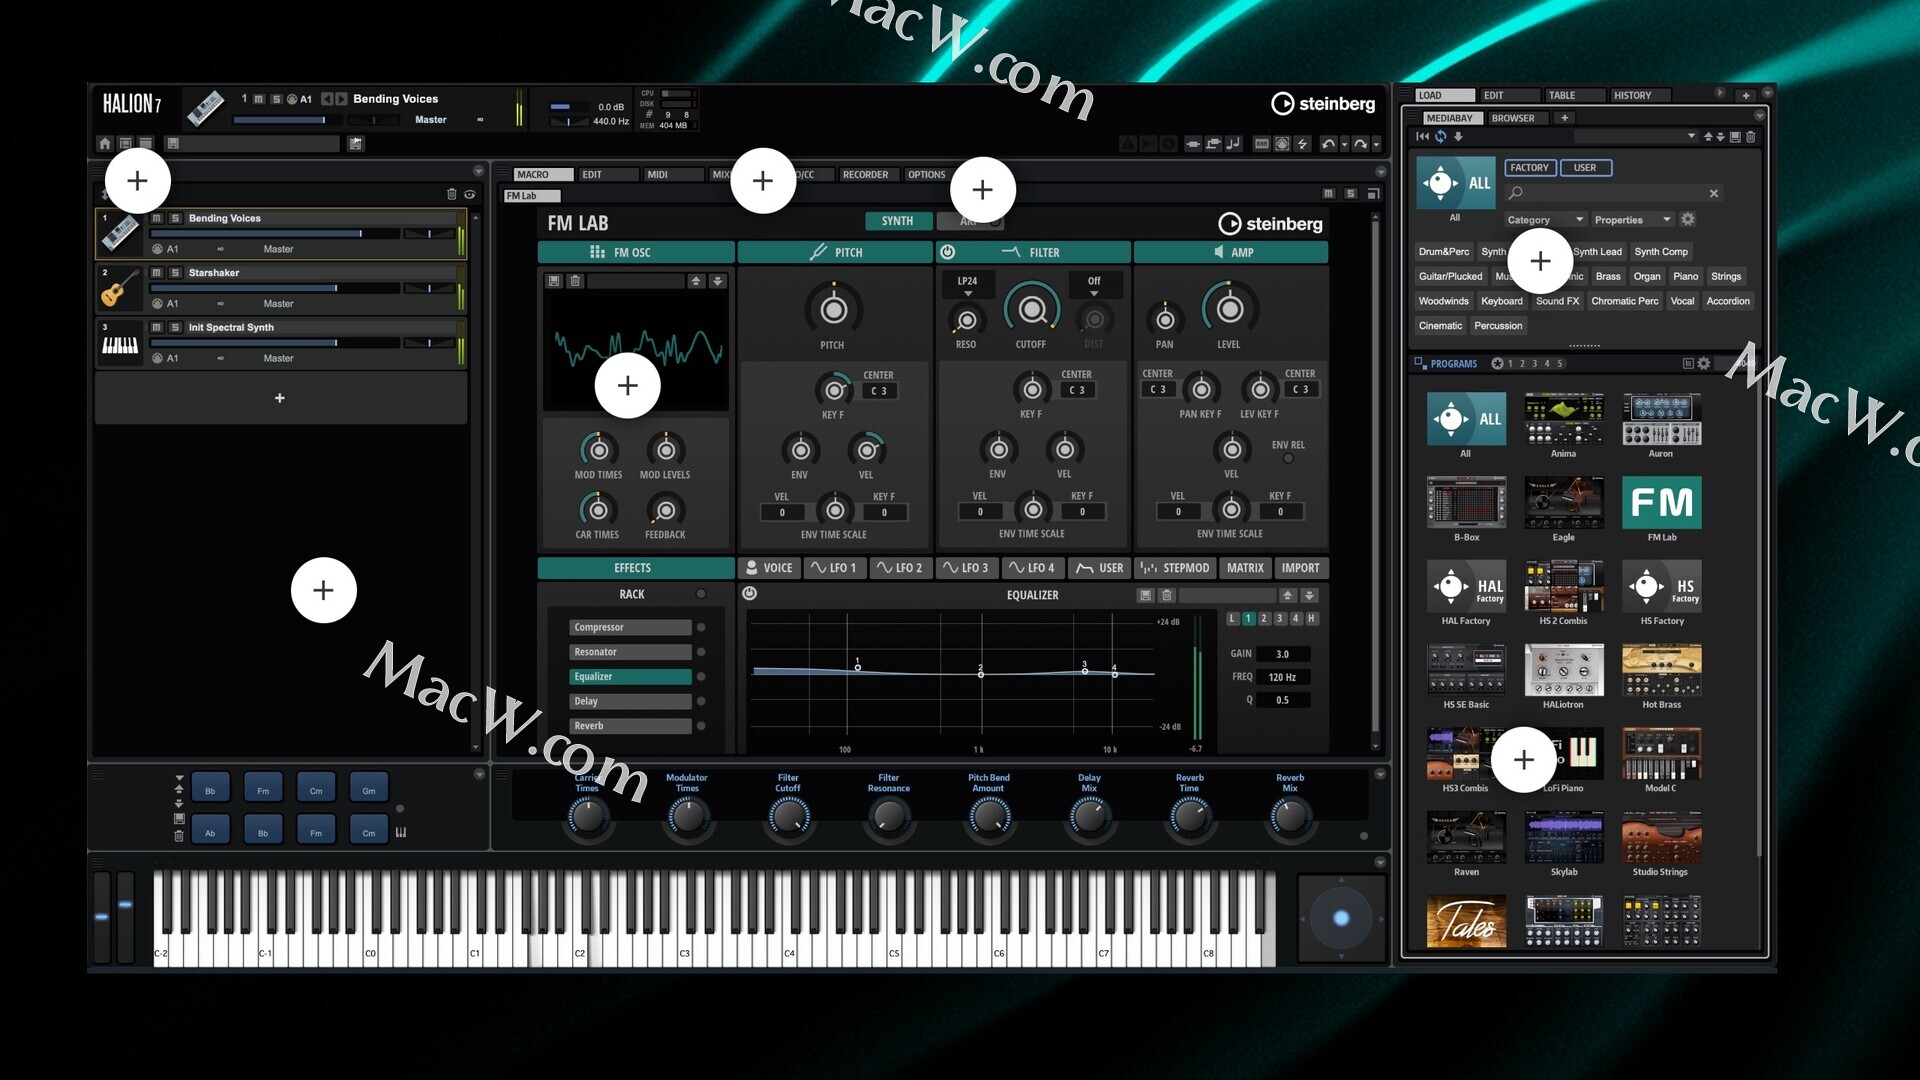The width and height of the screenshot is (1920, 1080).
Task: Open the MediaBay preset path dropdown arrow
Action: coord(1692,137)
